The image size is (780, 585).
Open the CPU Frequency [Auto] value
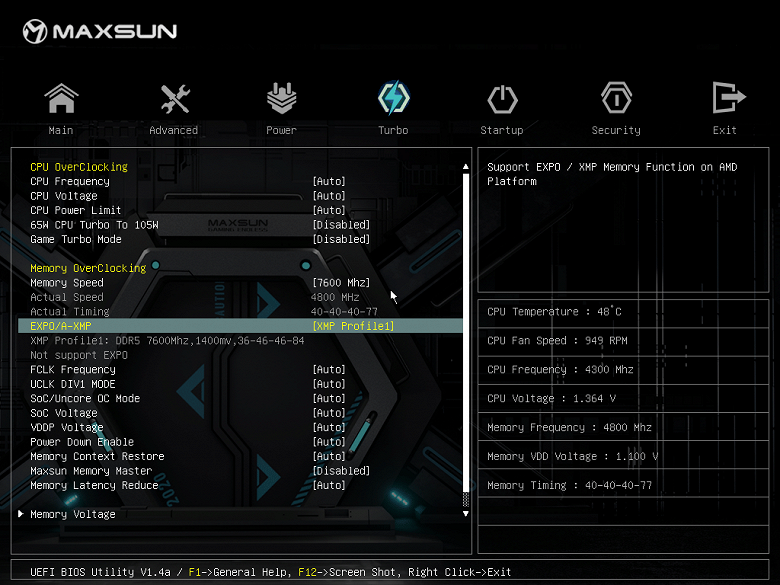point(329,182)
